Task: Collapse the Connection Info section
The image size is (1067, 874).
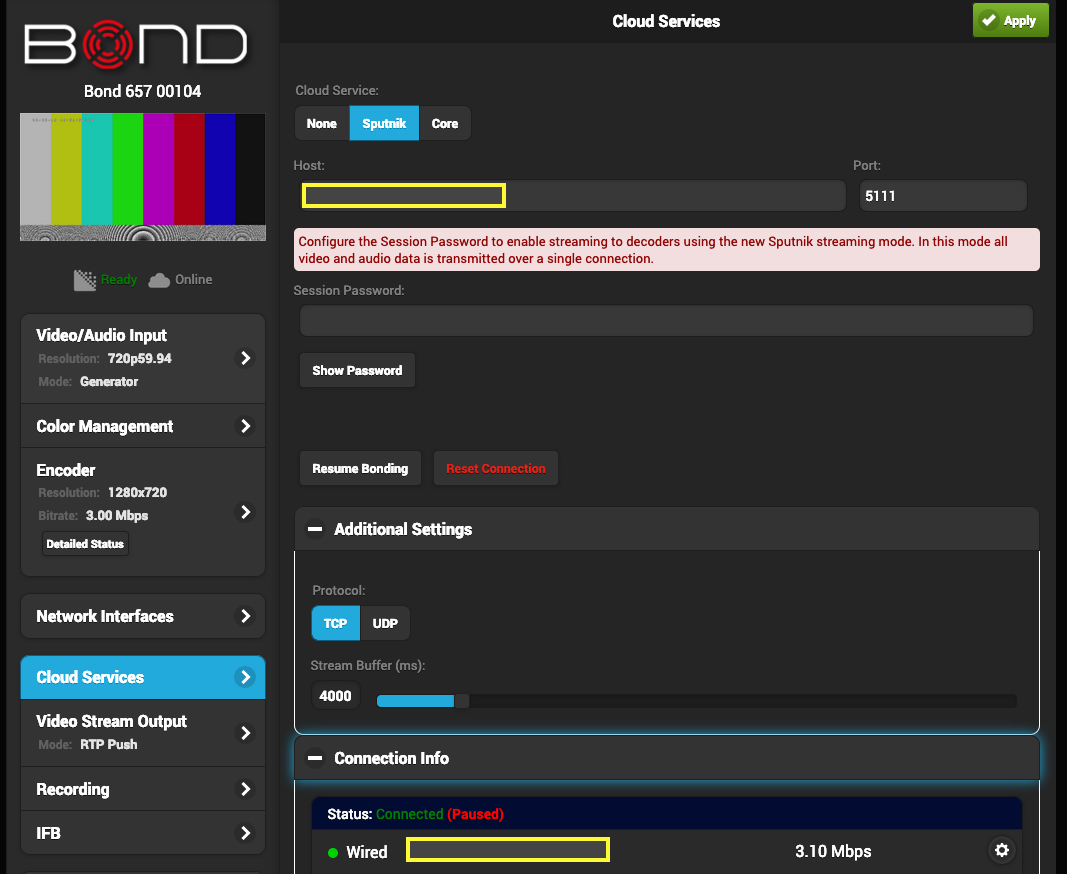Action: point(315,758)
